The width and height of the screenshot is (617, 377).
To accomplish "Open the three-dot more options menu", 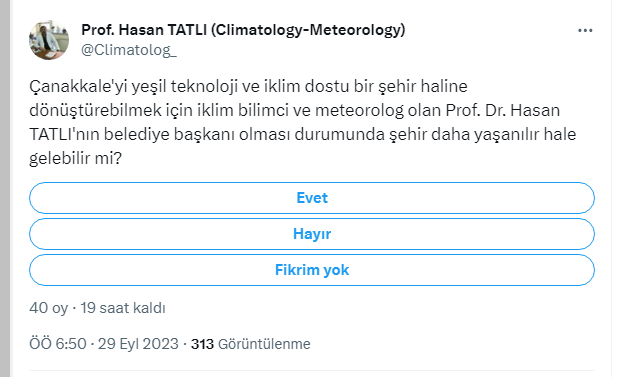I will click(x=585, y=30).
